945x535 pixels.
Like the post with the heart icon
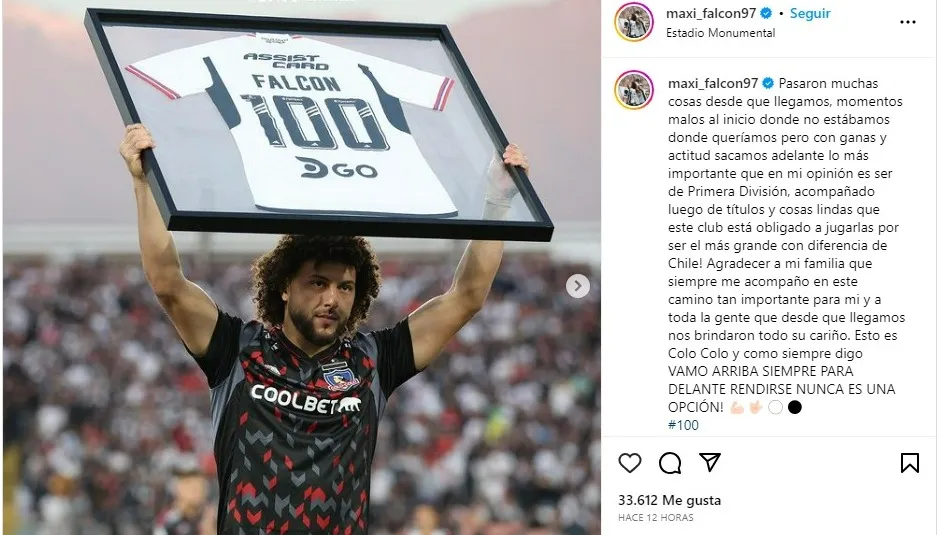pyautogui.click(x=630, y=463)
